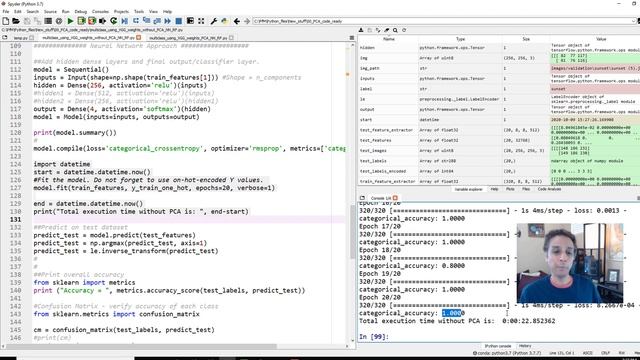
Task: Browse editor tabs icon left of temp.py
Action: pyautogui.click(x=4, y=38)
